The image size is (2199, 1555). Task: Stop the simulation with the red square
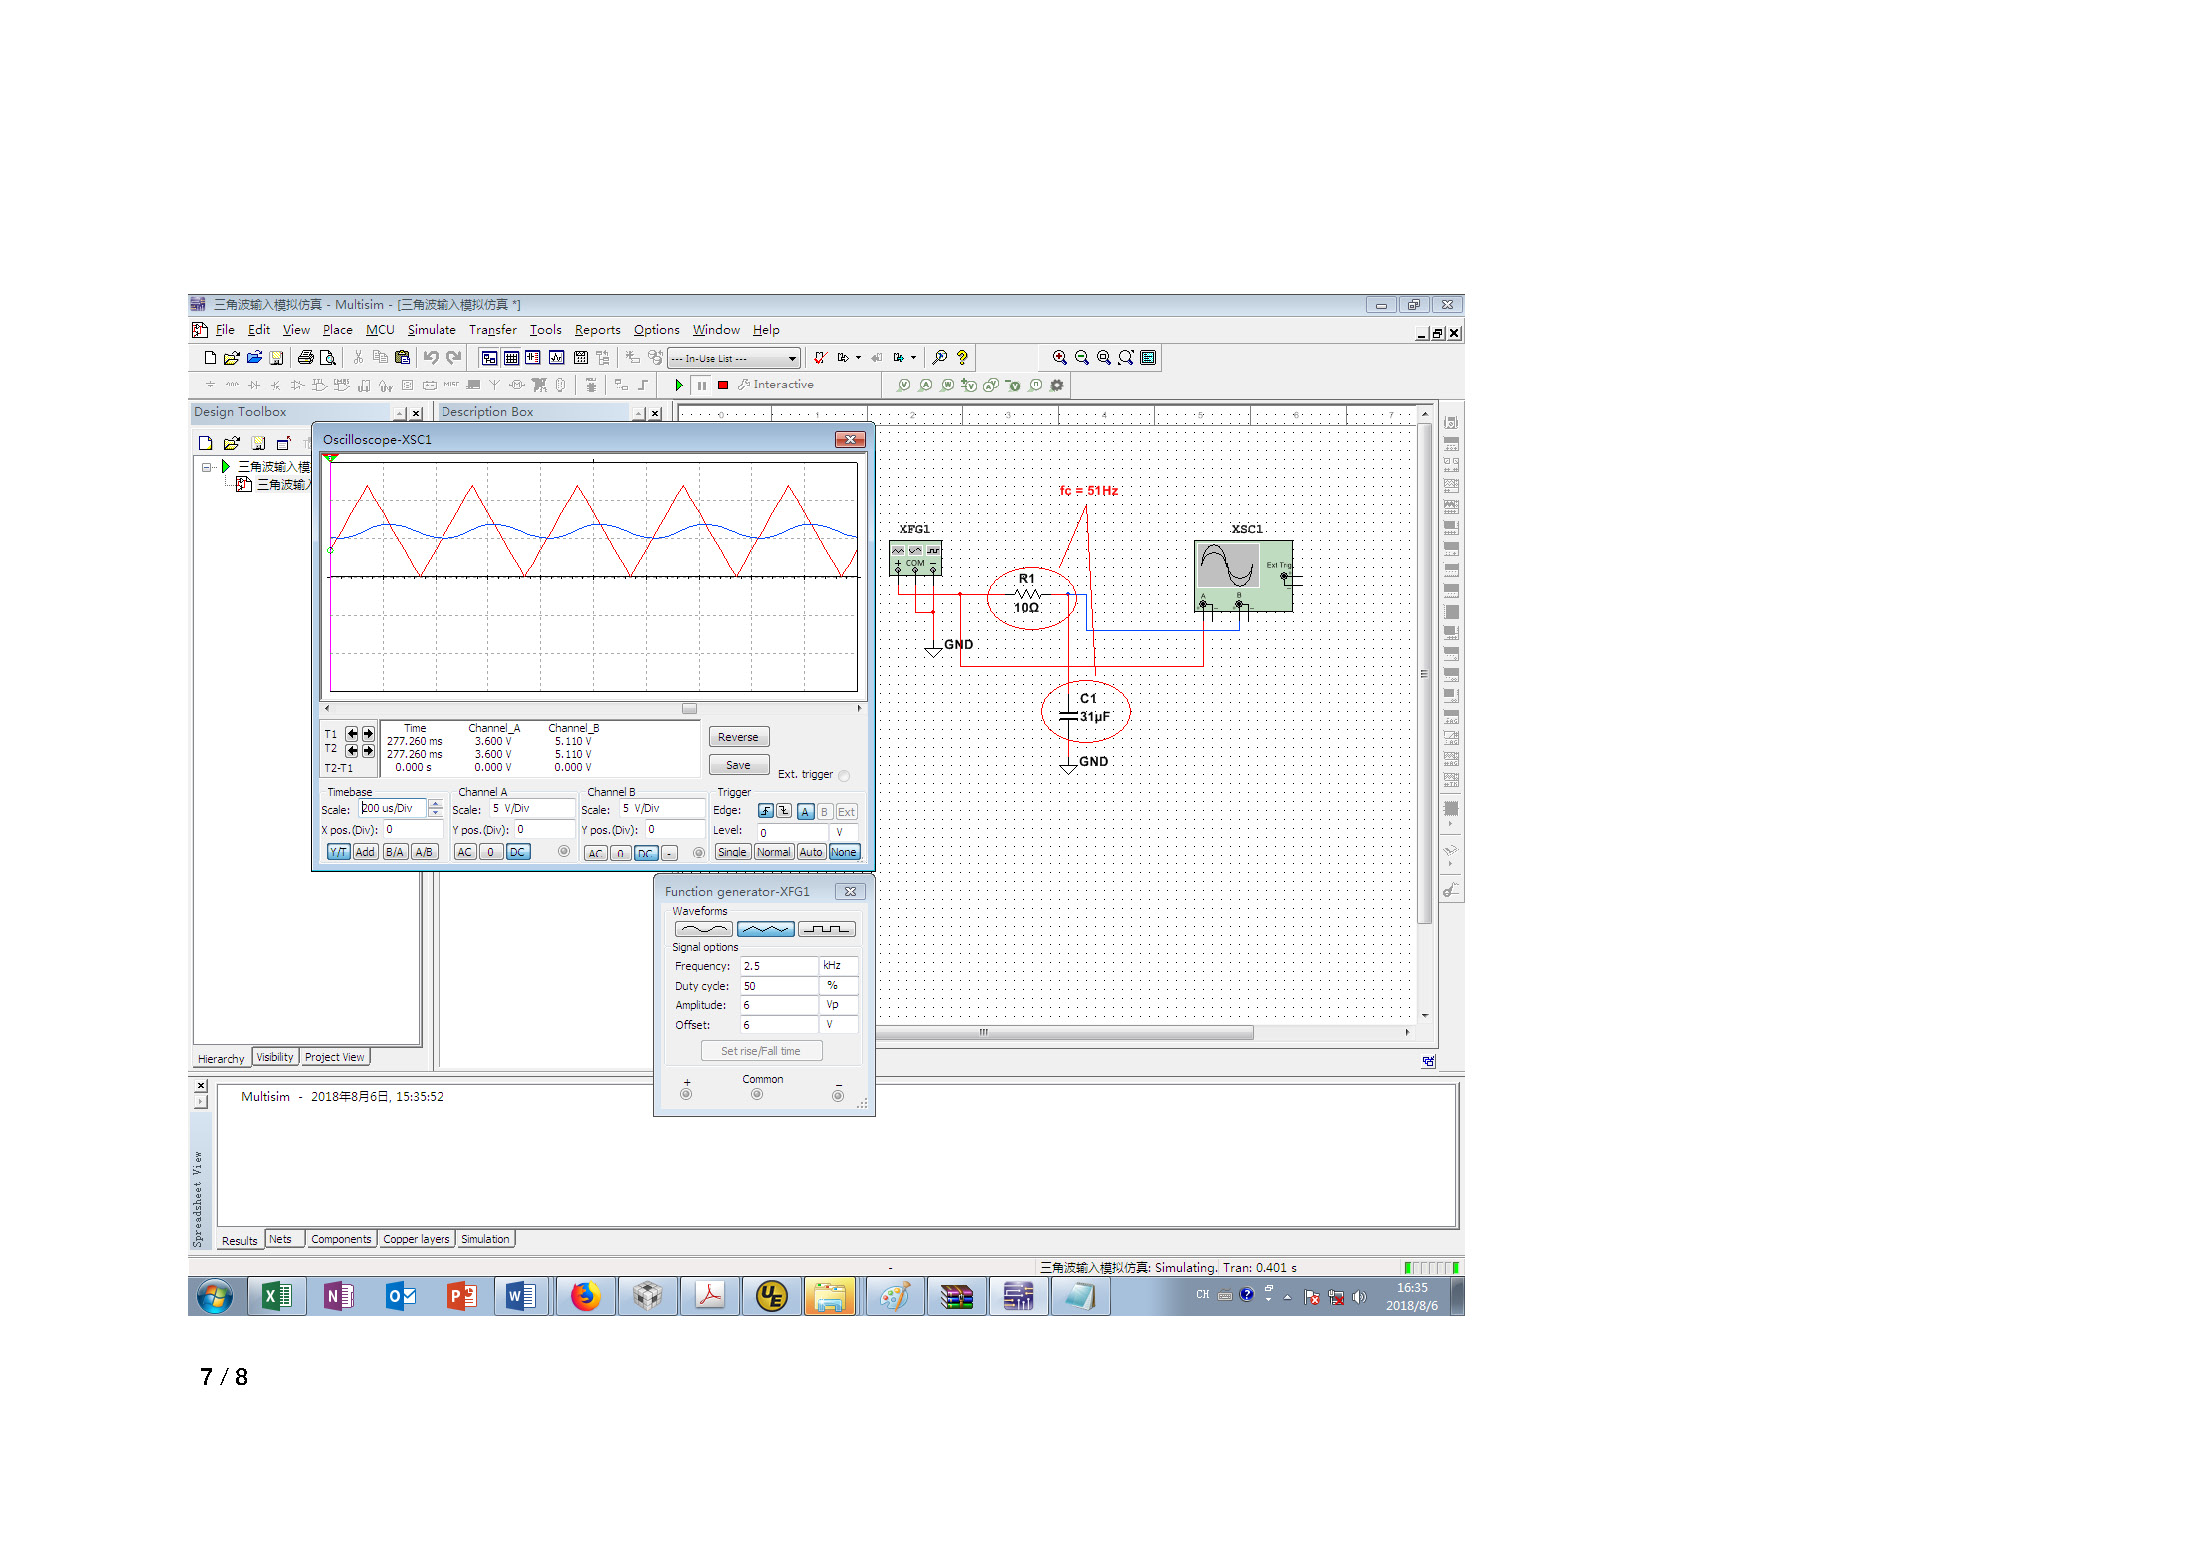pyautogui.click(x=723, y=385)
